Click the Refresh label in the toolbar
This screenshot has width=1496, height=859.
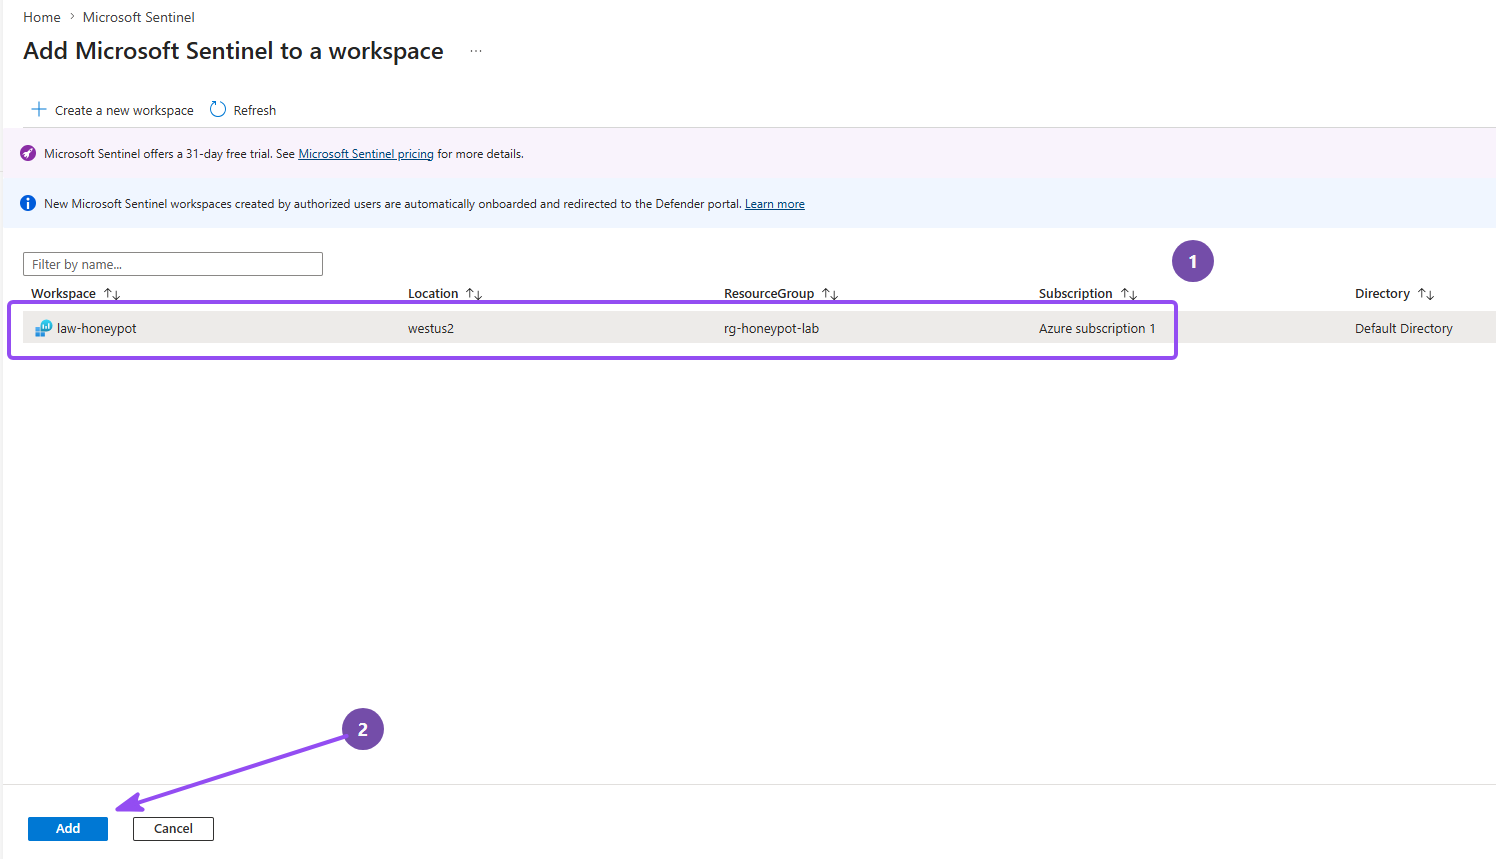(x=255, y=110)
